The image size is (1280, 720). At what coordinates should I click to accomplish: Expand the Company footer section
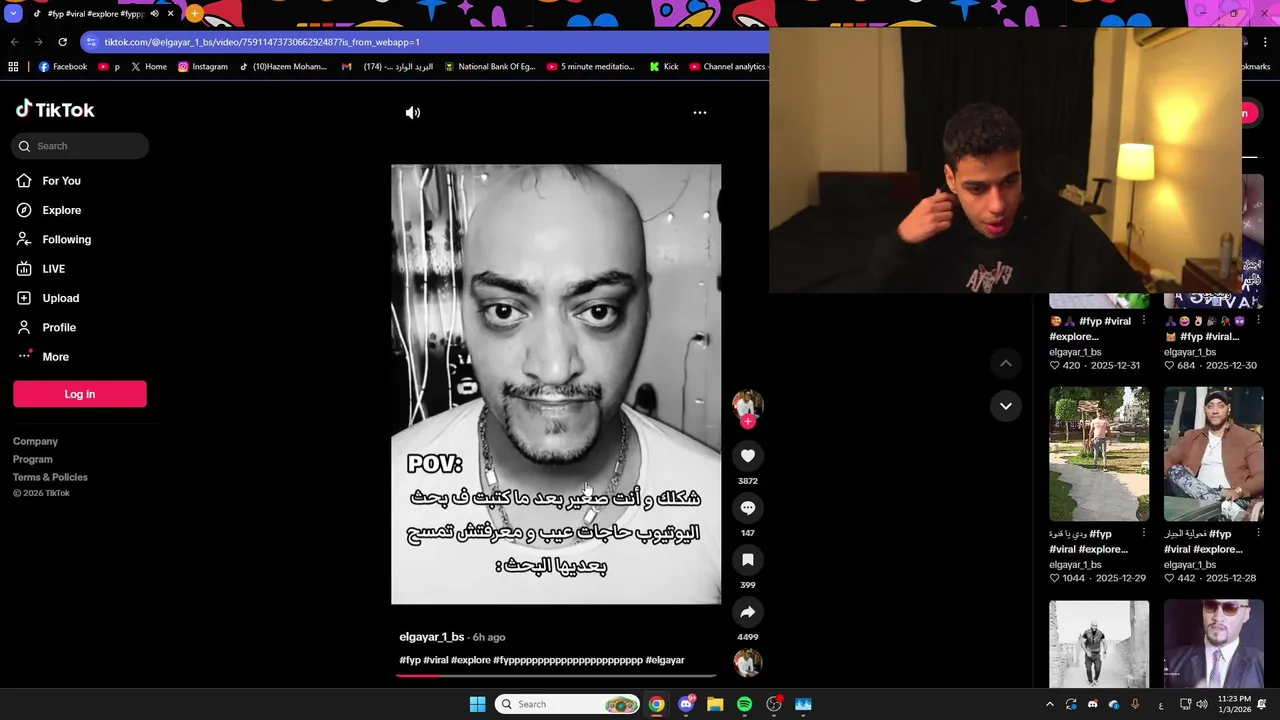[35, 441]
